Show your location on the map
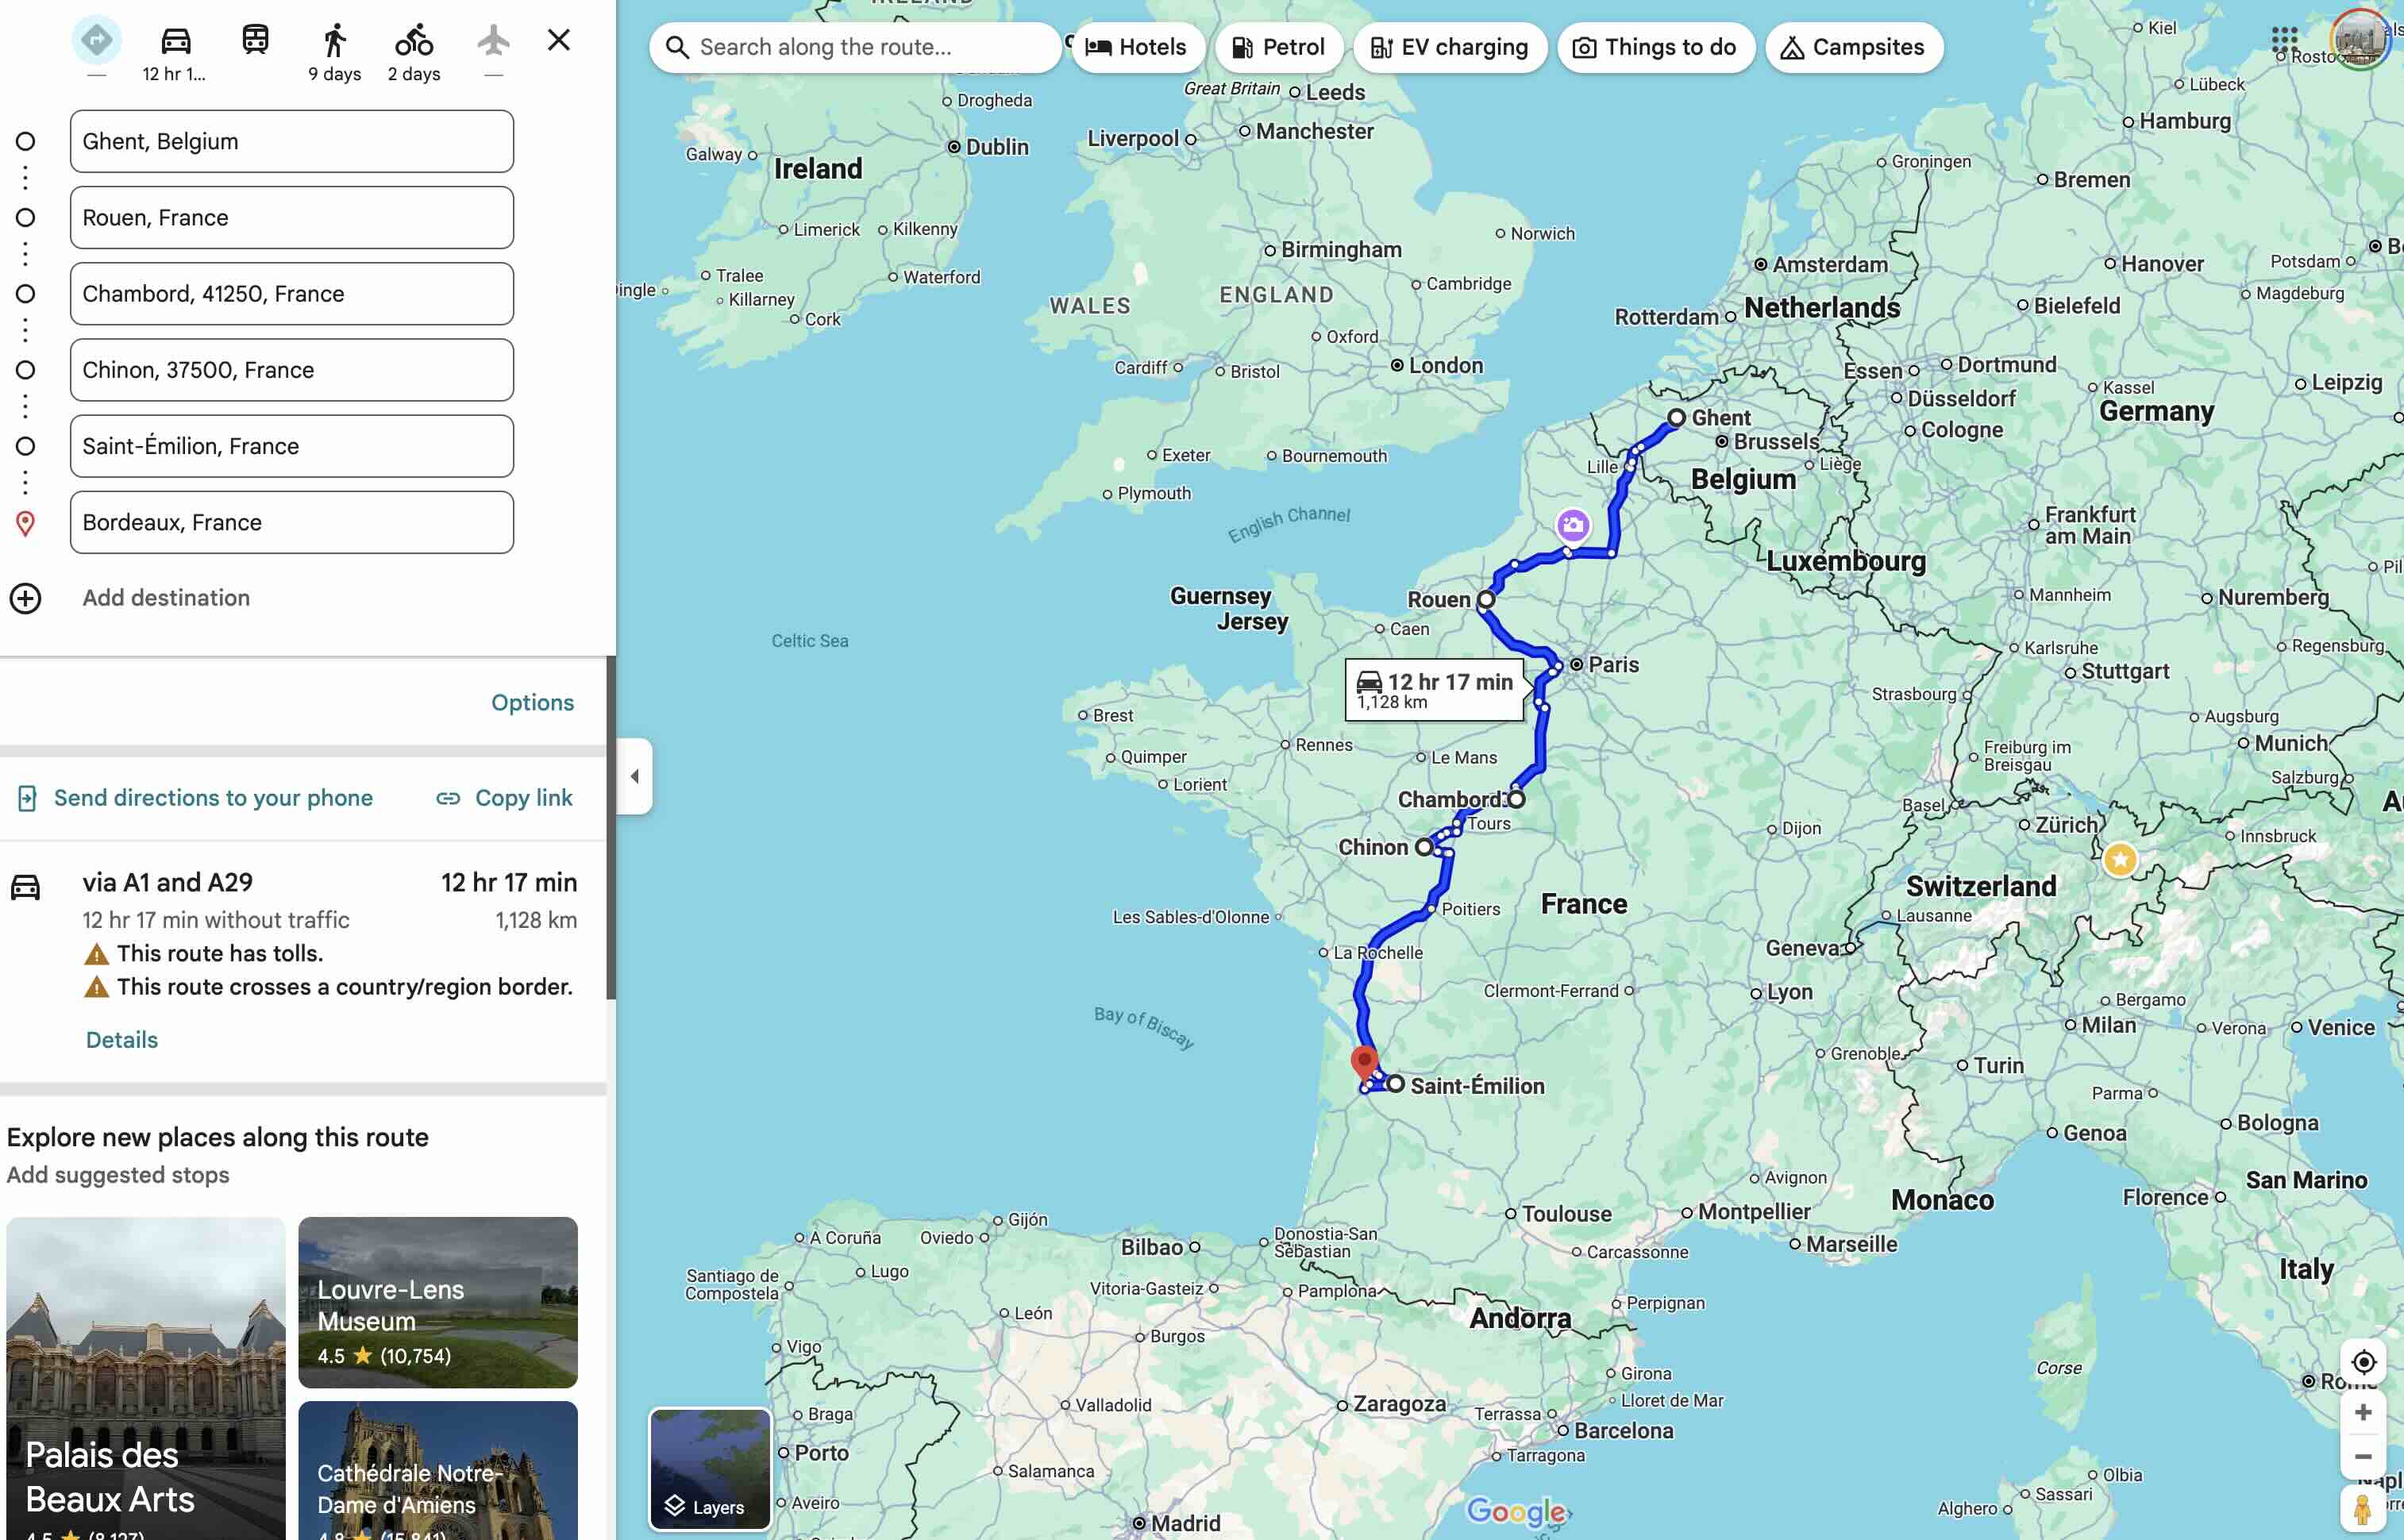 2362,1362
